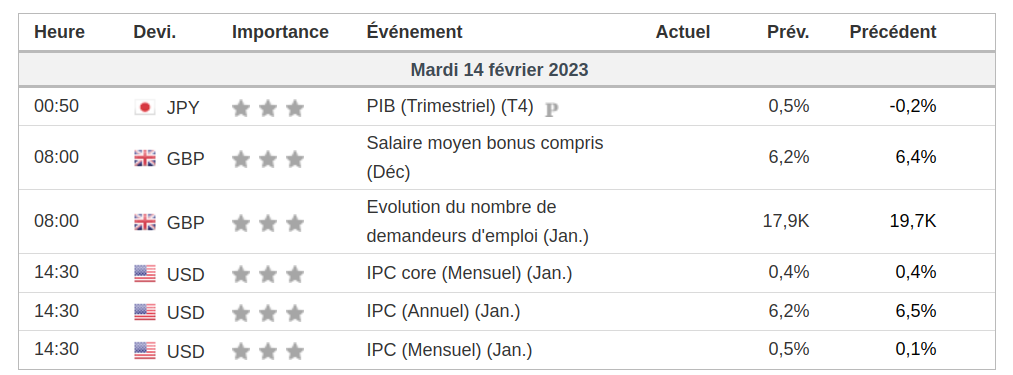The width and height of the screenshot is (1013, 375).
Task: Click the UK flag in Salaire moyen row
Action: tap(145, 158)
